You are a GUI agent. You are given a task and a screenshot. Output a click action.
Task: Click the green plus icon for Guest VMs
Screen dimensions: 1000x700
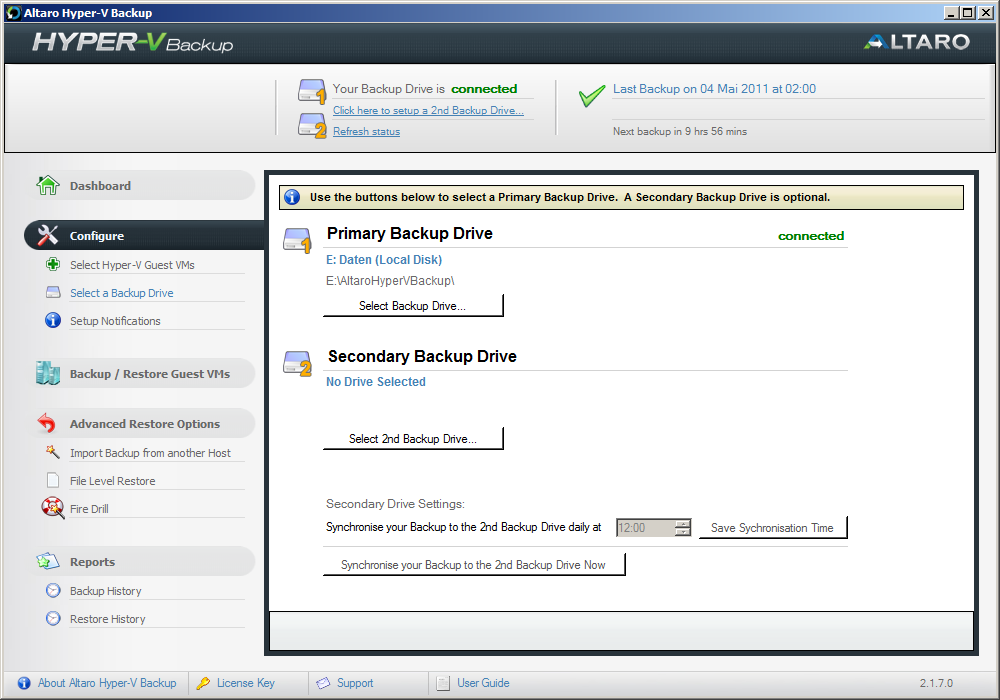(x=54, y=264)
